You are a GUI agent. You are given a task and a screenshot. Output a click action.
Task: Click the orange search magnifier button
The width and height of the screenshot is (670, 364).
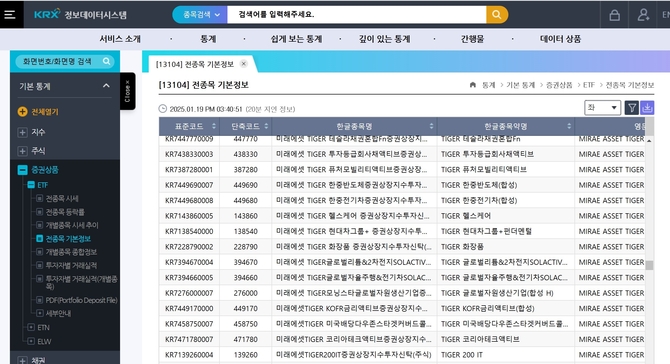(497, 15)
